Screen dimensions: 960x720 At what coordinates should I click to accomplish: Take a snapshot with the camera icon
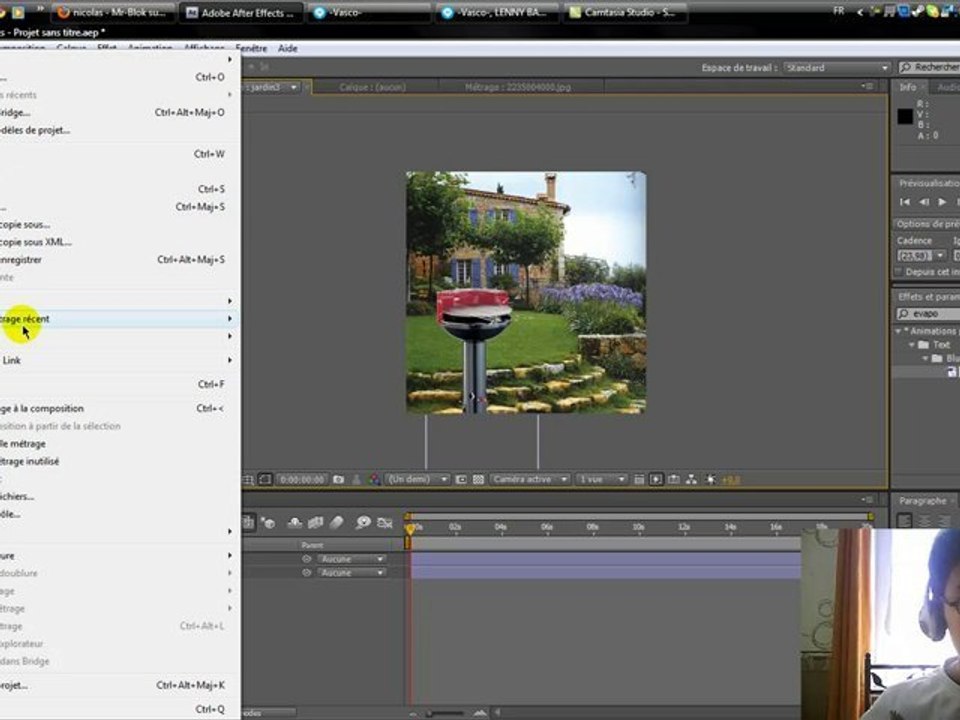tap(338, 479)
